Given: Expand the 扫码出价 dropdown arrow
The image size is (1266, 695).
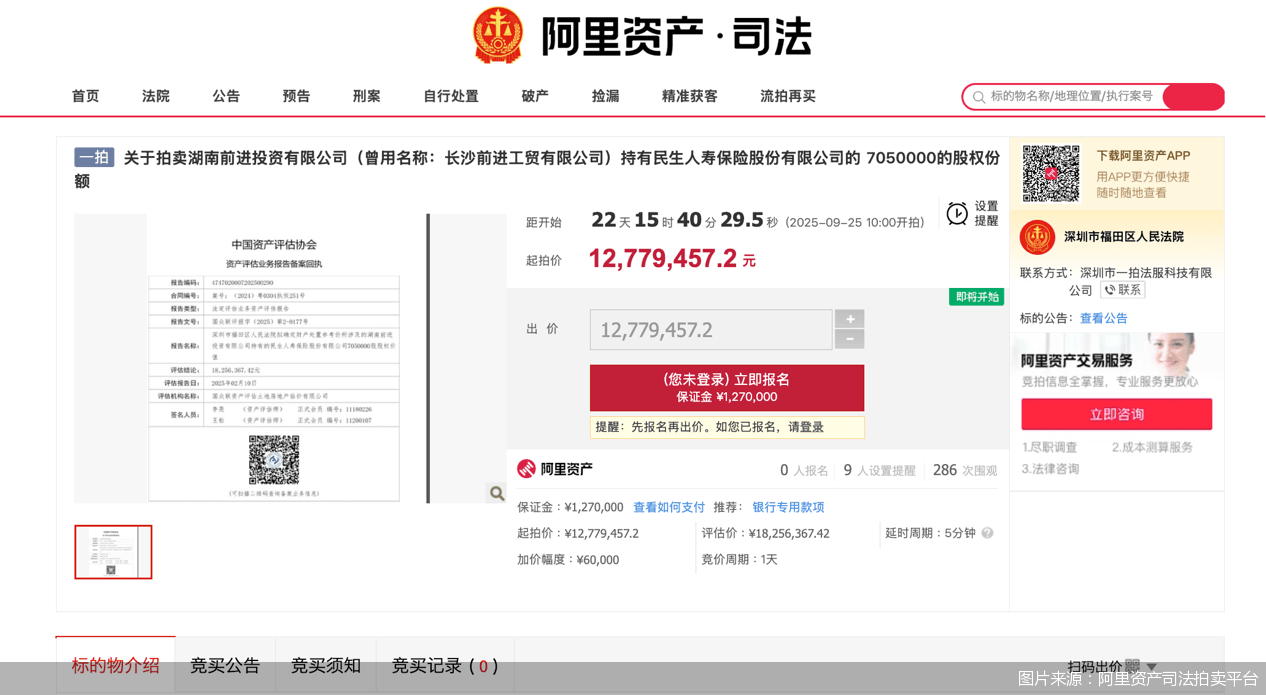Looking at the screenshot, I should (x=1152, y=667).
